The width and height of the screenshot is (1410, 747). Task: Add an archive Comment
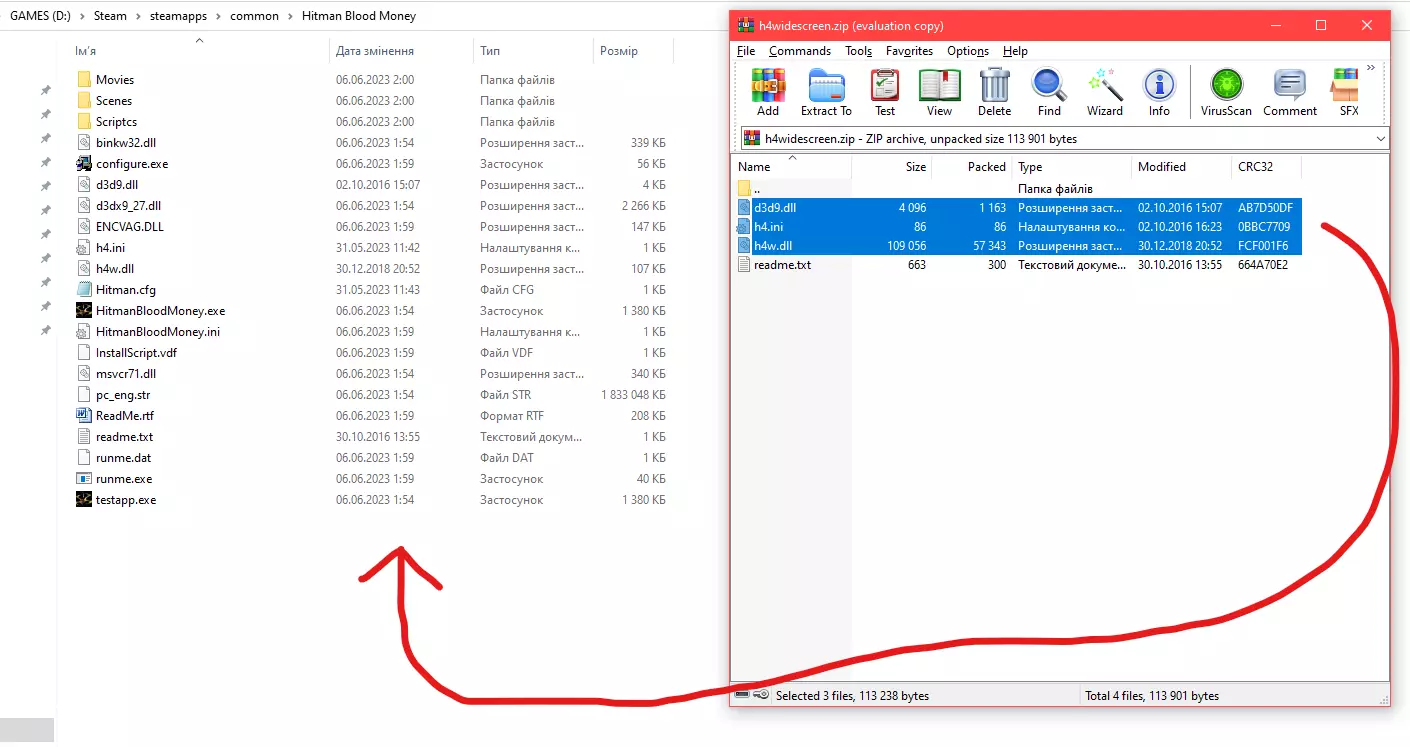[1290, 93]
